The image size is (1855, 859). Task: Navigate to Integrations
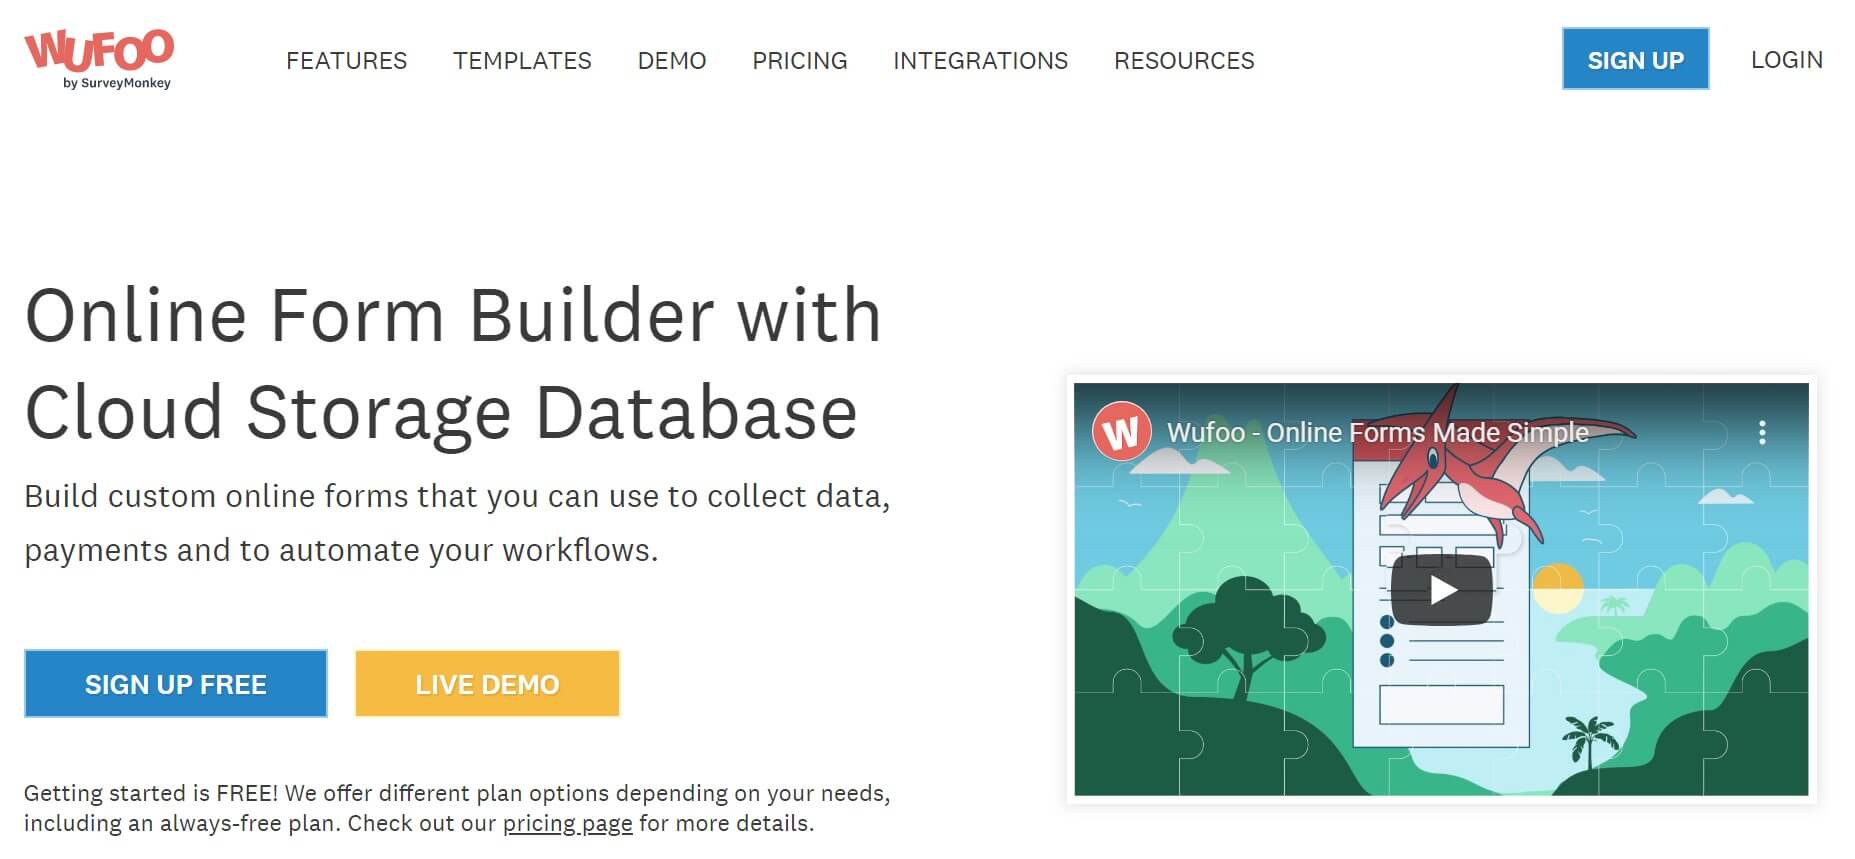pyautogui.click(x=980, y=61)
